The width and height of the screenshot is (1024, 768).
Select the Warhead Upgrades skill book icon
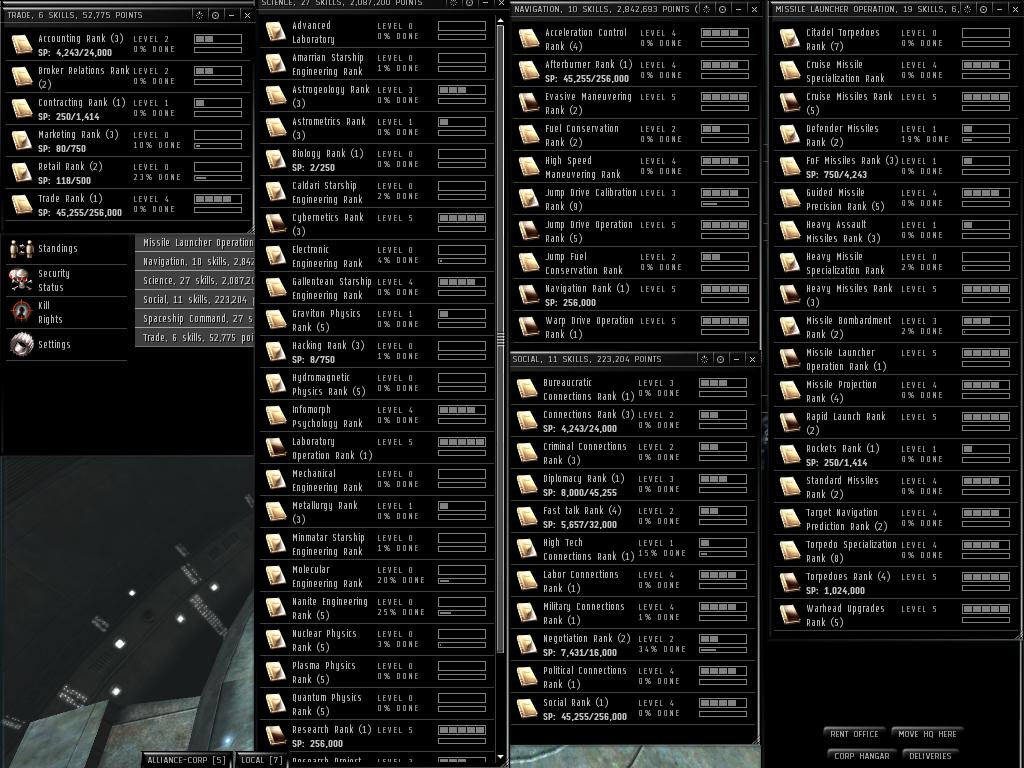tap(790, 615)
